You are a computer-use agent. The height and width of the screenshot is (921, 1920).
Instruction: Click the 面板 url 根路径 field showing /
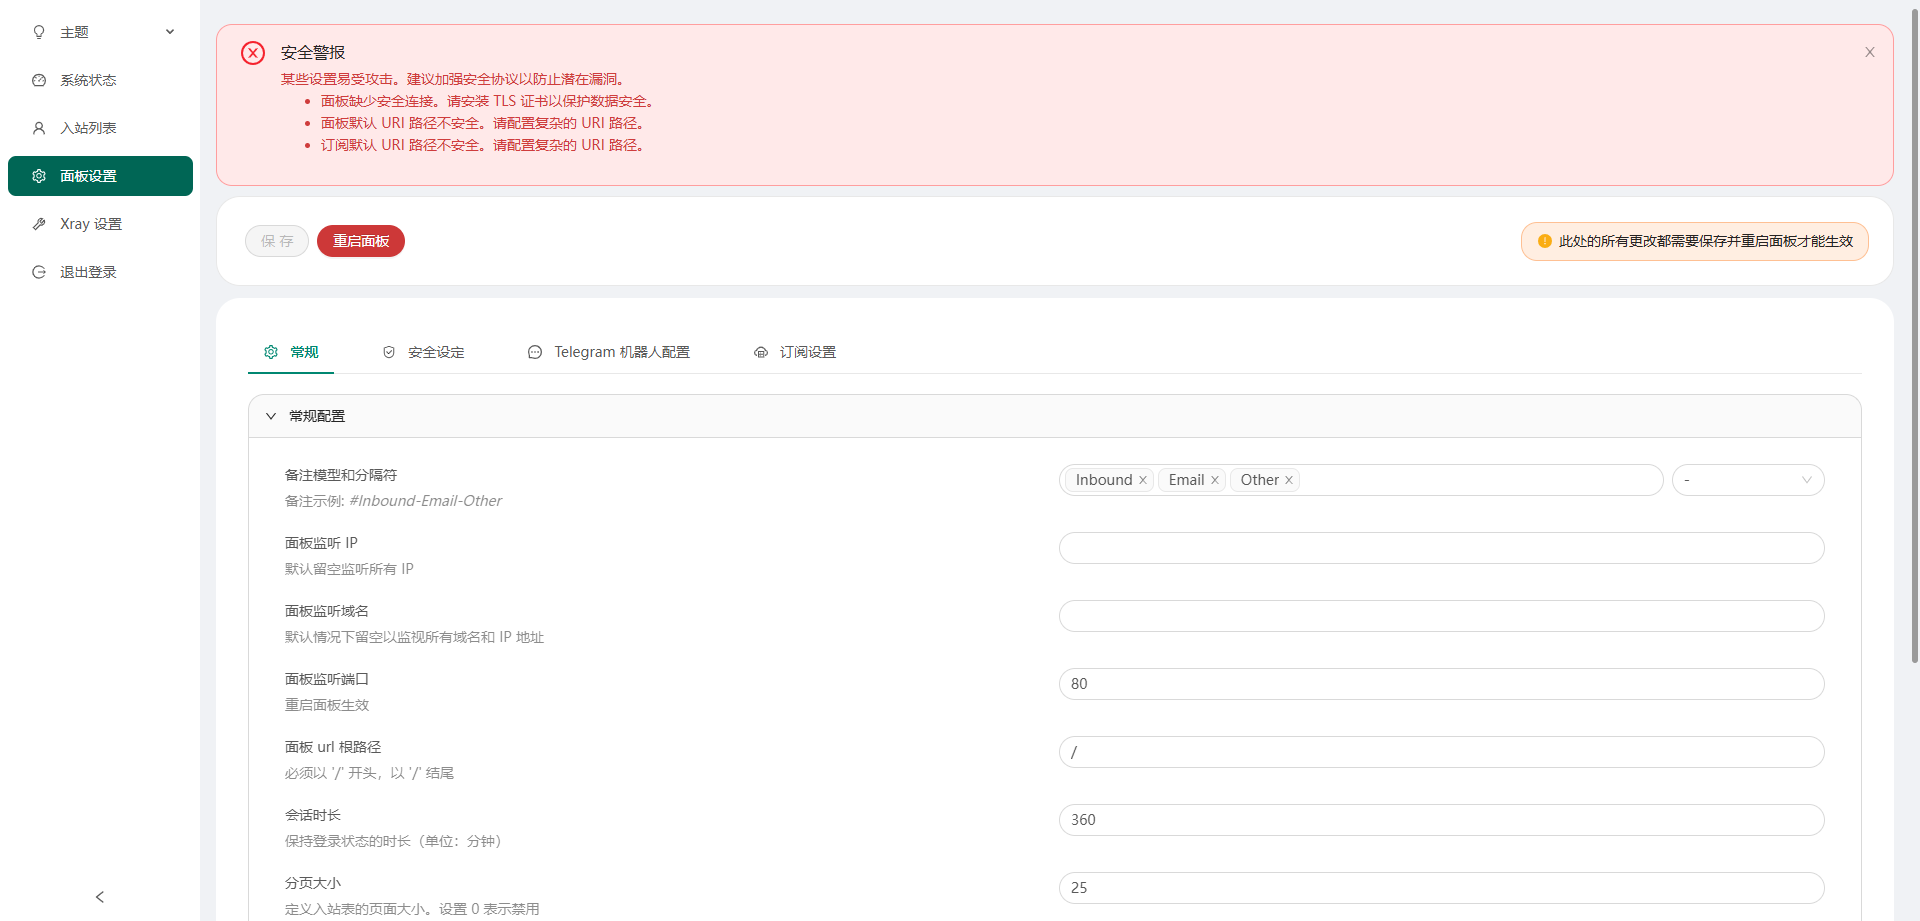[1441, 752]
